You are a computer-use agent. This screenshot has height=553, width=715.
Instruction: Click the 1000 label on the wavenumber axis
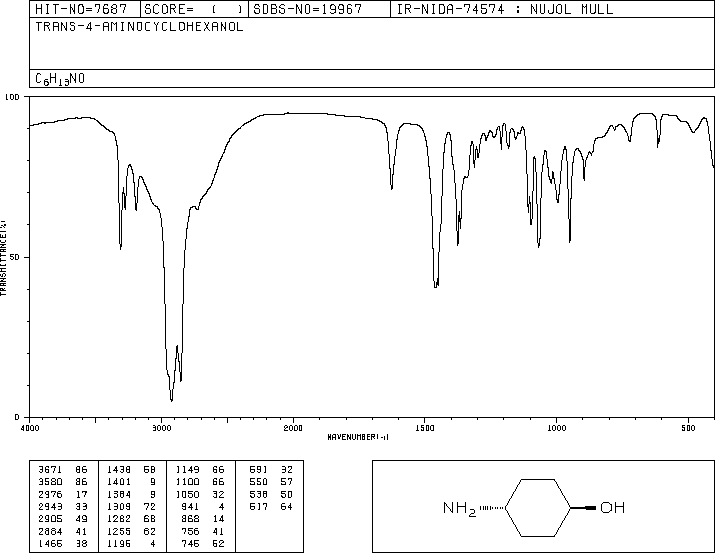click(x=556, y=428)
